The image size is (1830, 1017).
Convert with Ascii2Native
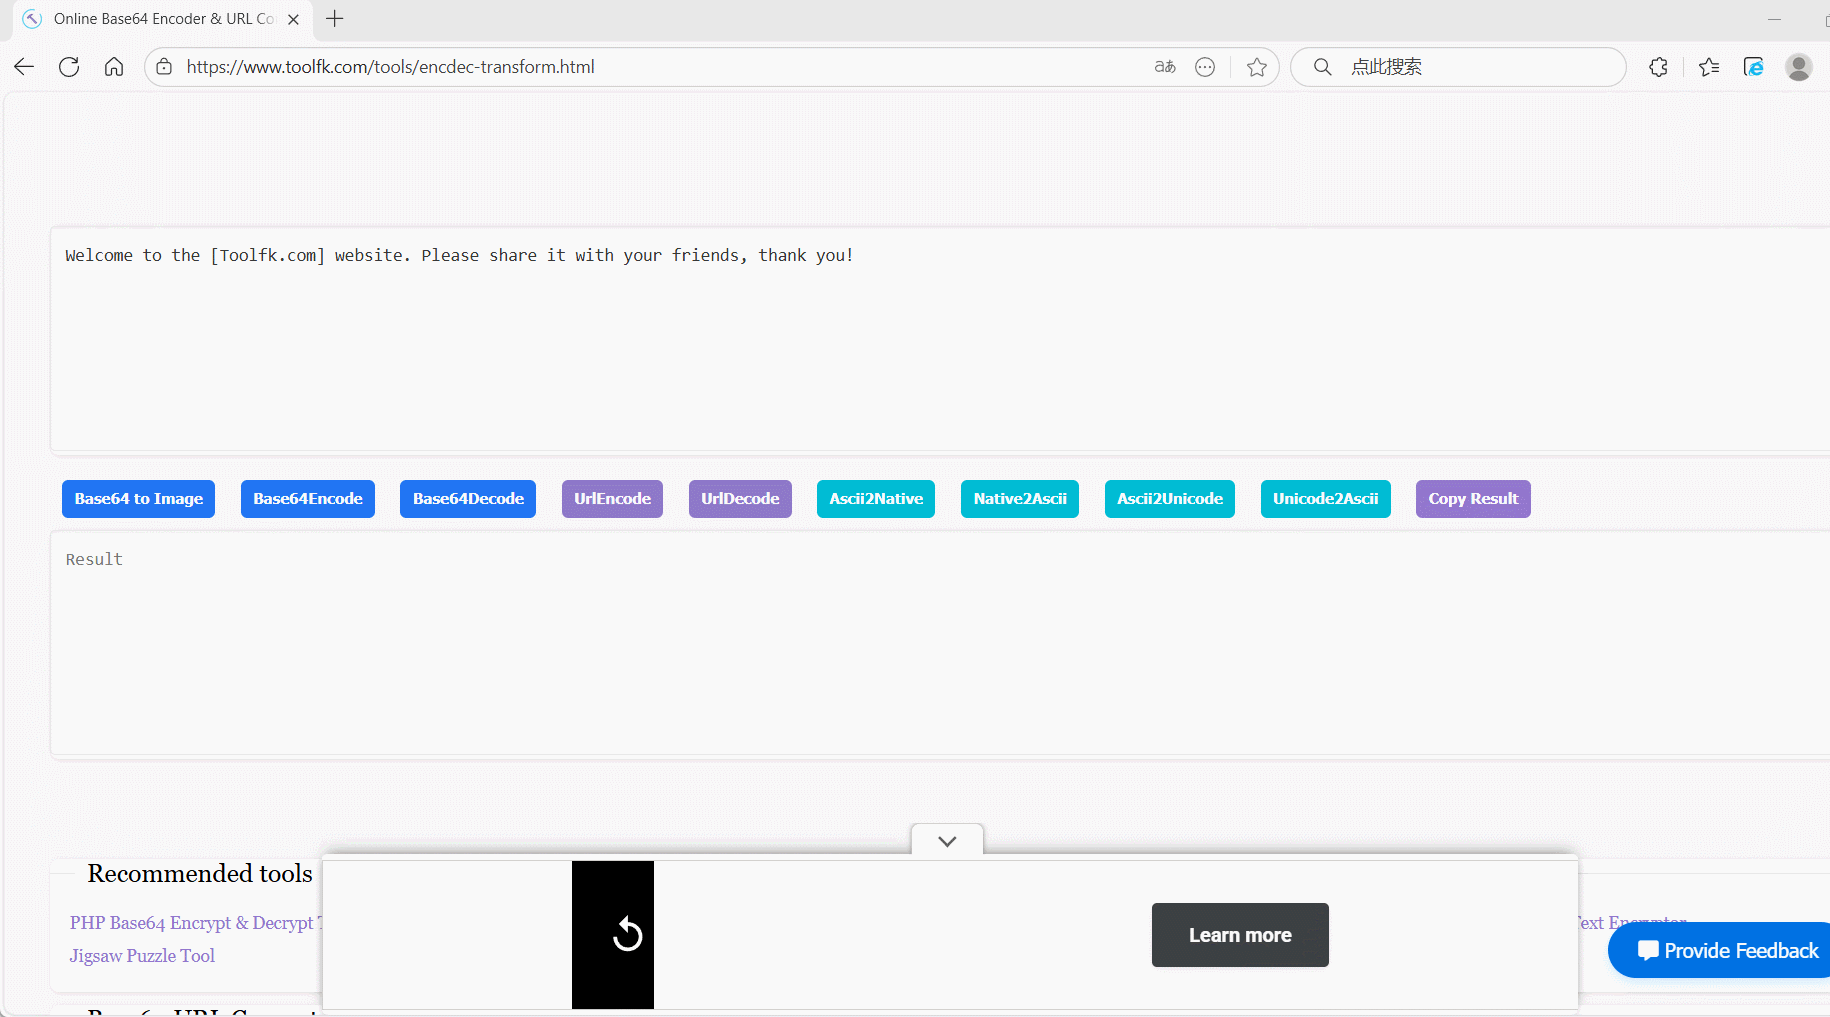coord(876,499)
